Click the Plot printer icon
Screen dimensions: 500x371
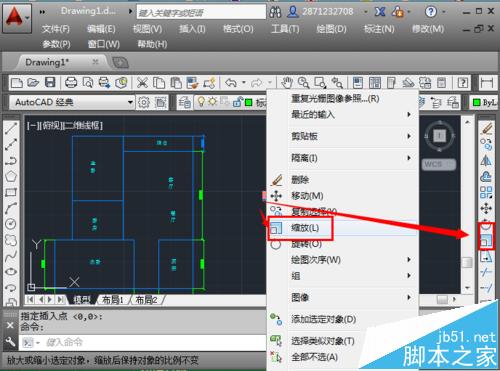pos(71,82)
